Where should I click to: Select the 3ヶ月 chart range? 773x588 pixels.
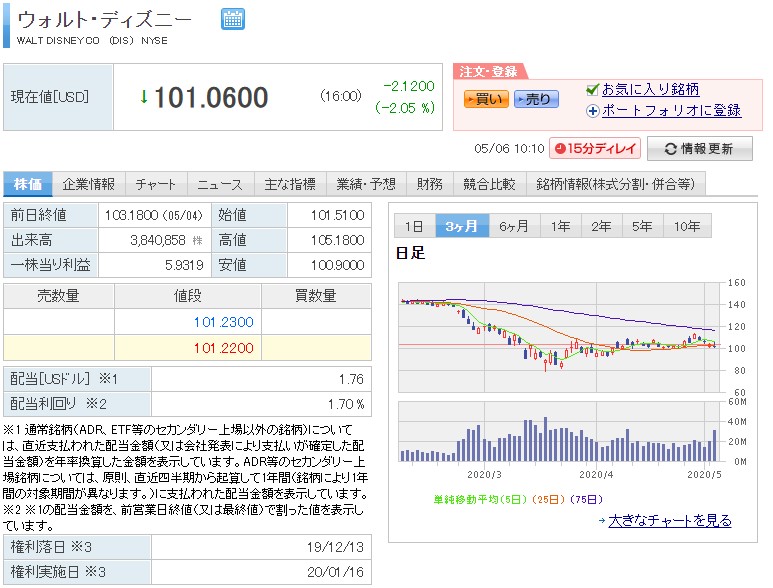[462, 226]
